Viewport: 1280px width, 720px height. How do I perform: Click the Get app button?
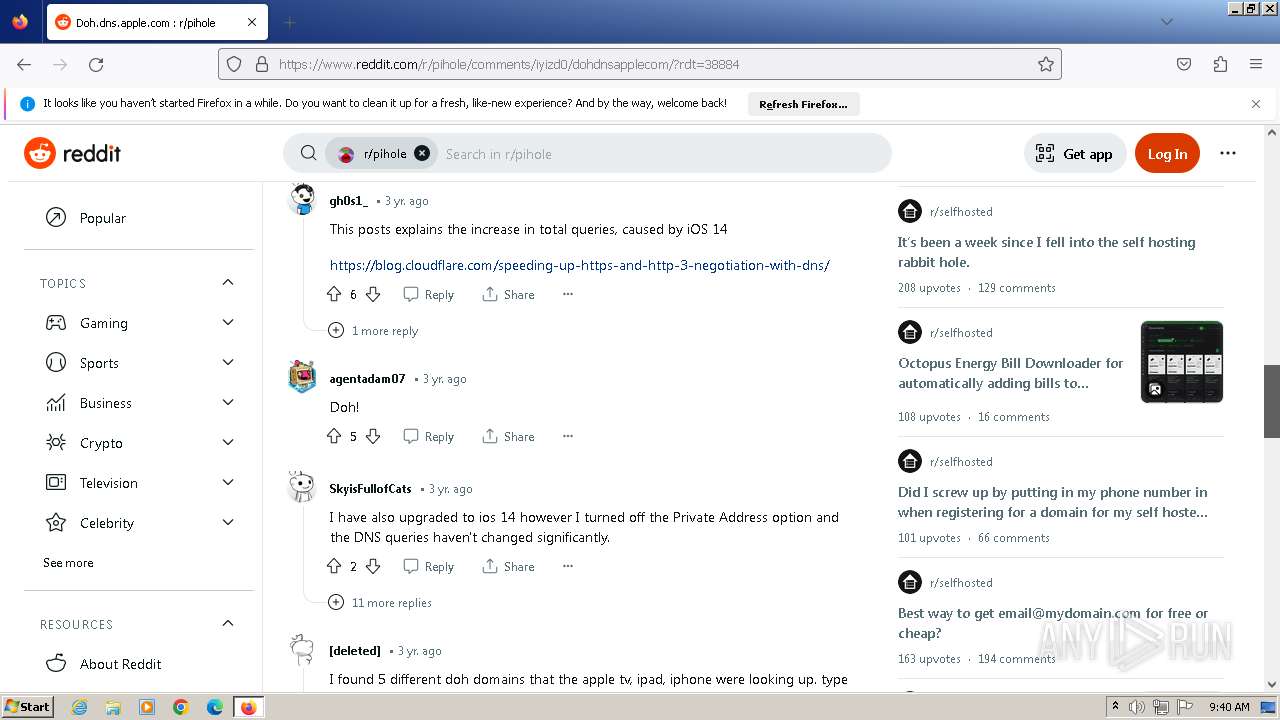(x=1075, y=153)
